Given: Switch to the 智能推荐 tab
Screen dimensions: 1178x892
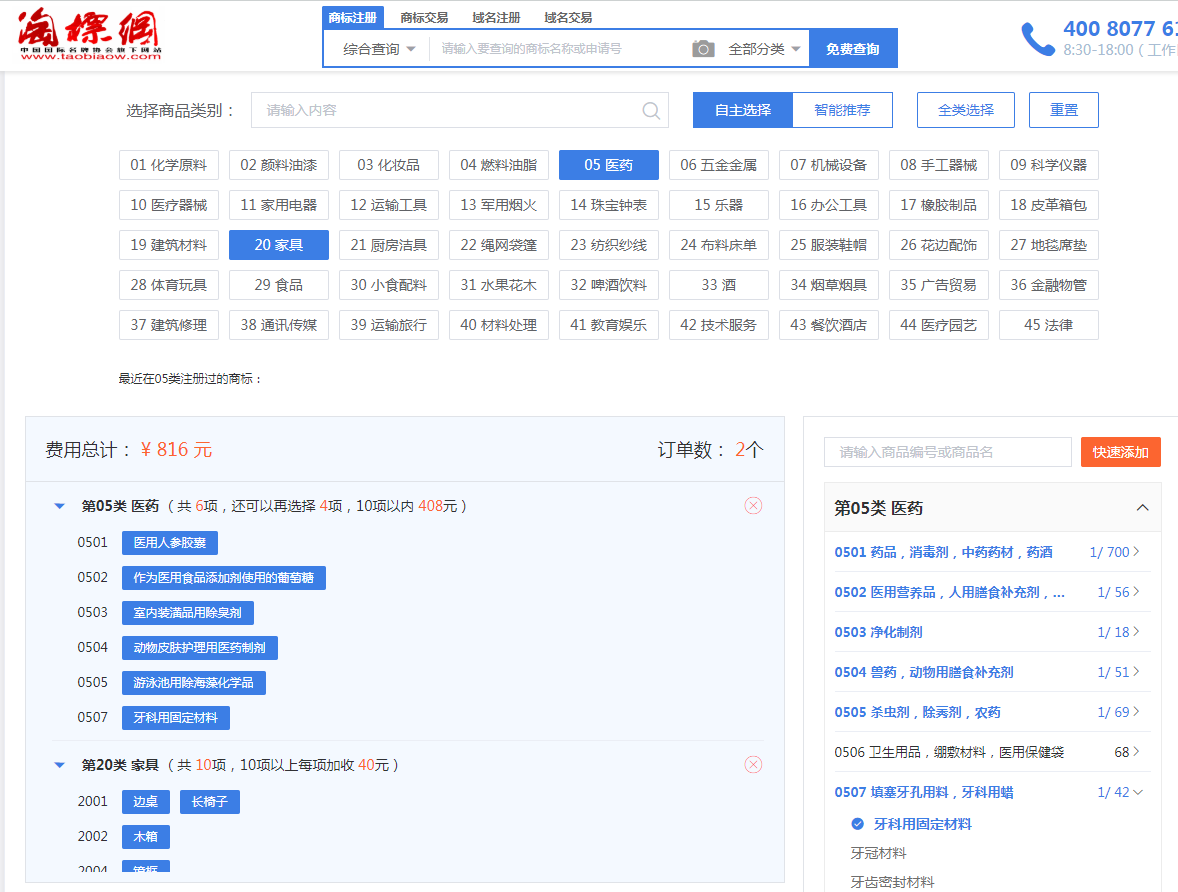Looking at the screenshot, I should 842,110.
